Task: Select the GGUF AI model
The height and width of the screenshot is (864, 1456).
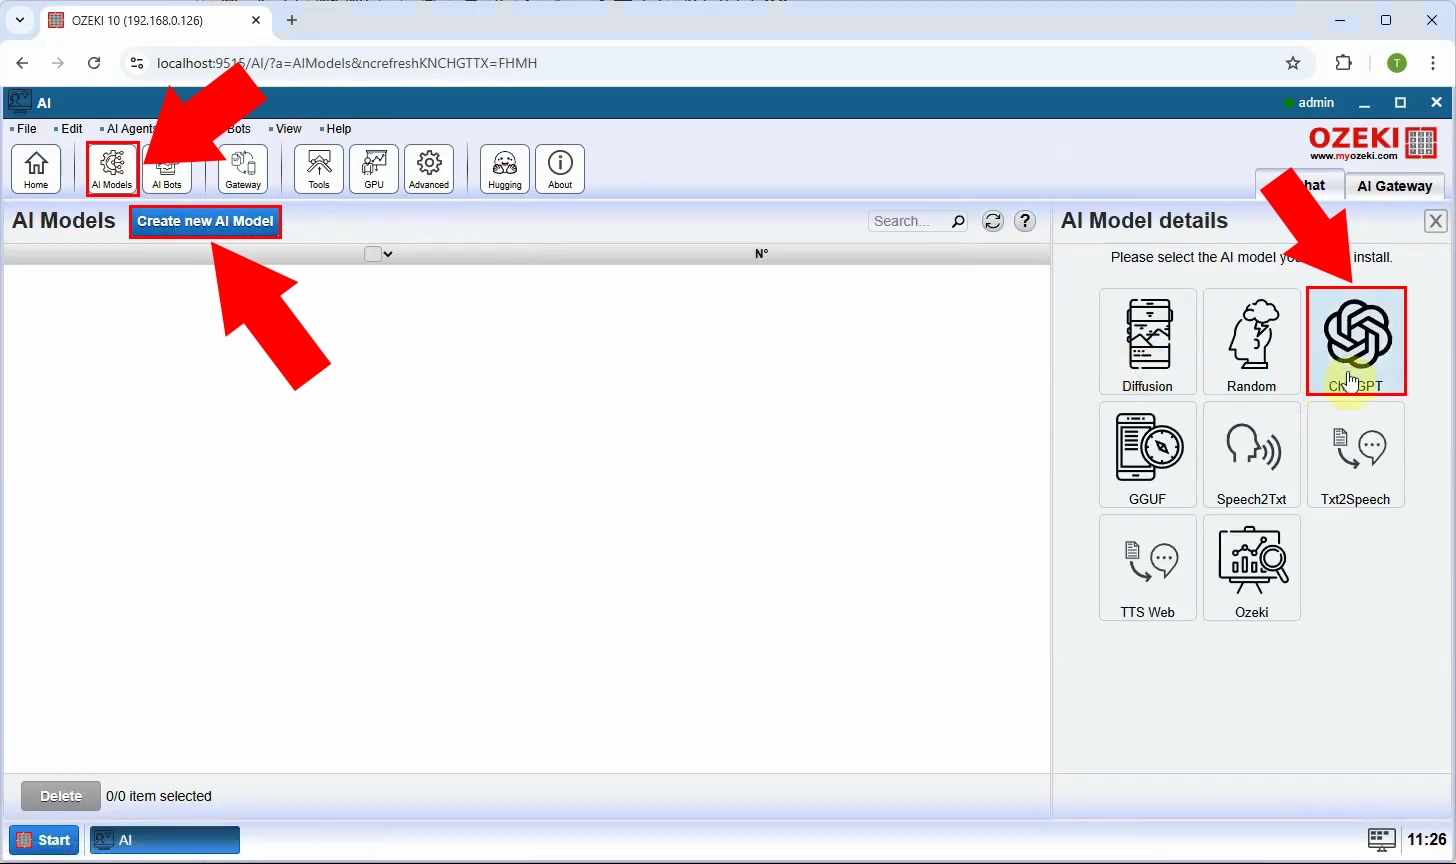Action: [1147, 454]
